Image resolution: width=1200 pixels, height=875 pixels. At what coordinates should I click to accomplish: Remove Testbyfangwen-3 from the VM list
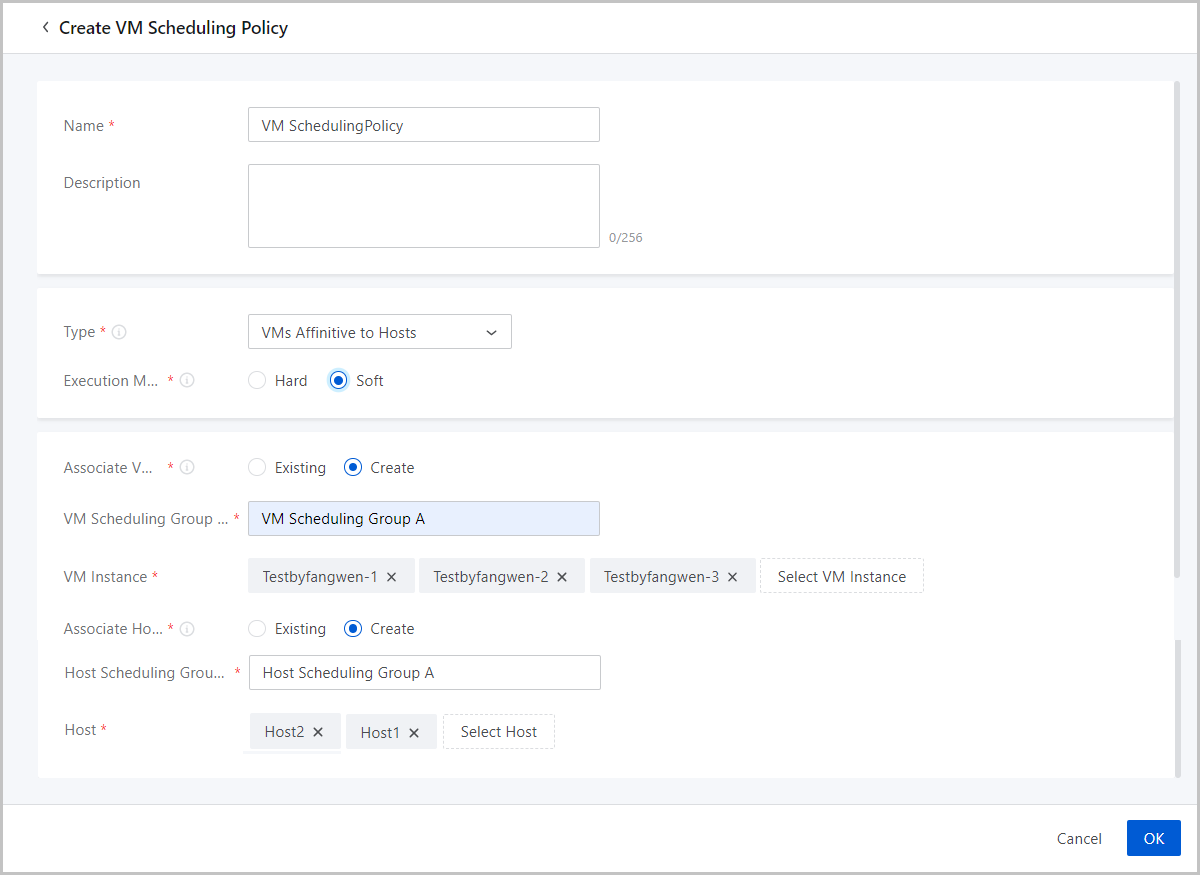733,577
